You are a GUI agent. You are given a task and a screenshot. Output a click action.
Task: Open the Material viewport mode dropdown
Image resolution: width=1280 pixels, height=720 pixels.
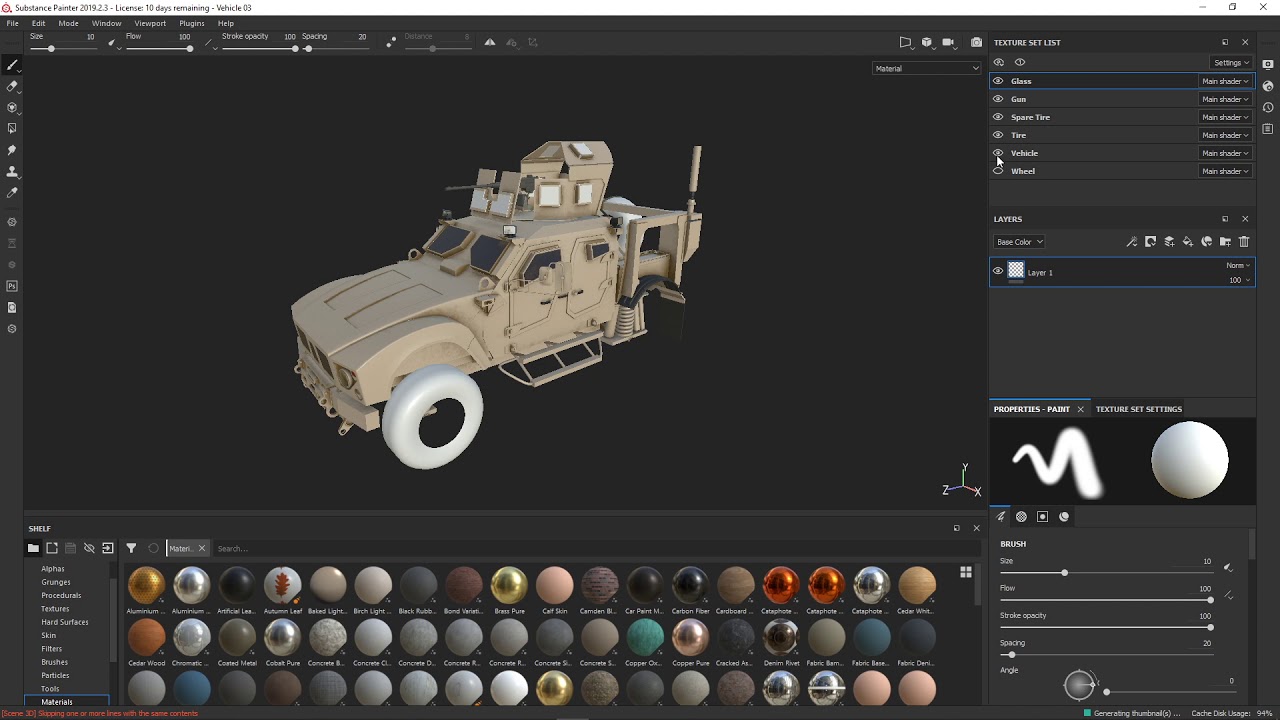coord(927,68)
